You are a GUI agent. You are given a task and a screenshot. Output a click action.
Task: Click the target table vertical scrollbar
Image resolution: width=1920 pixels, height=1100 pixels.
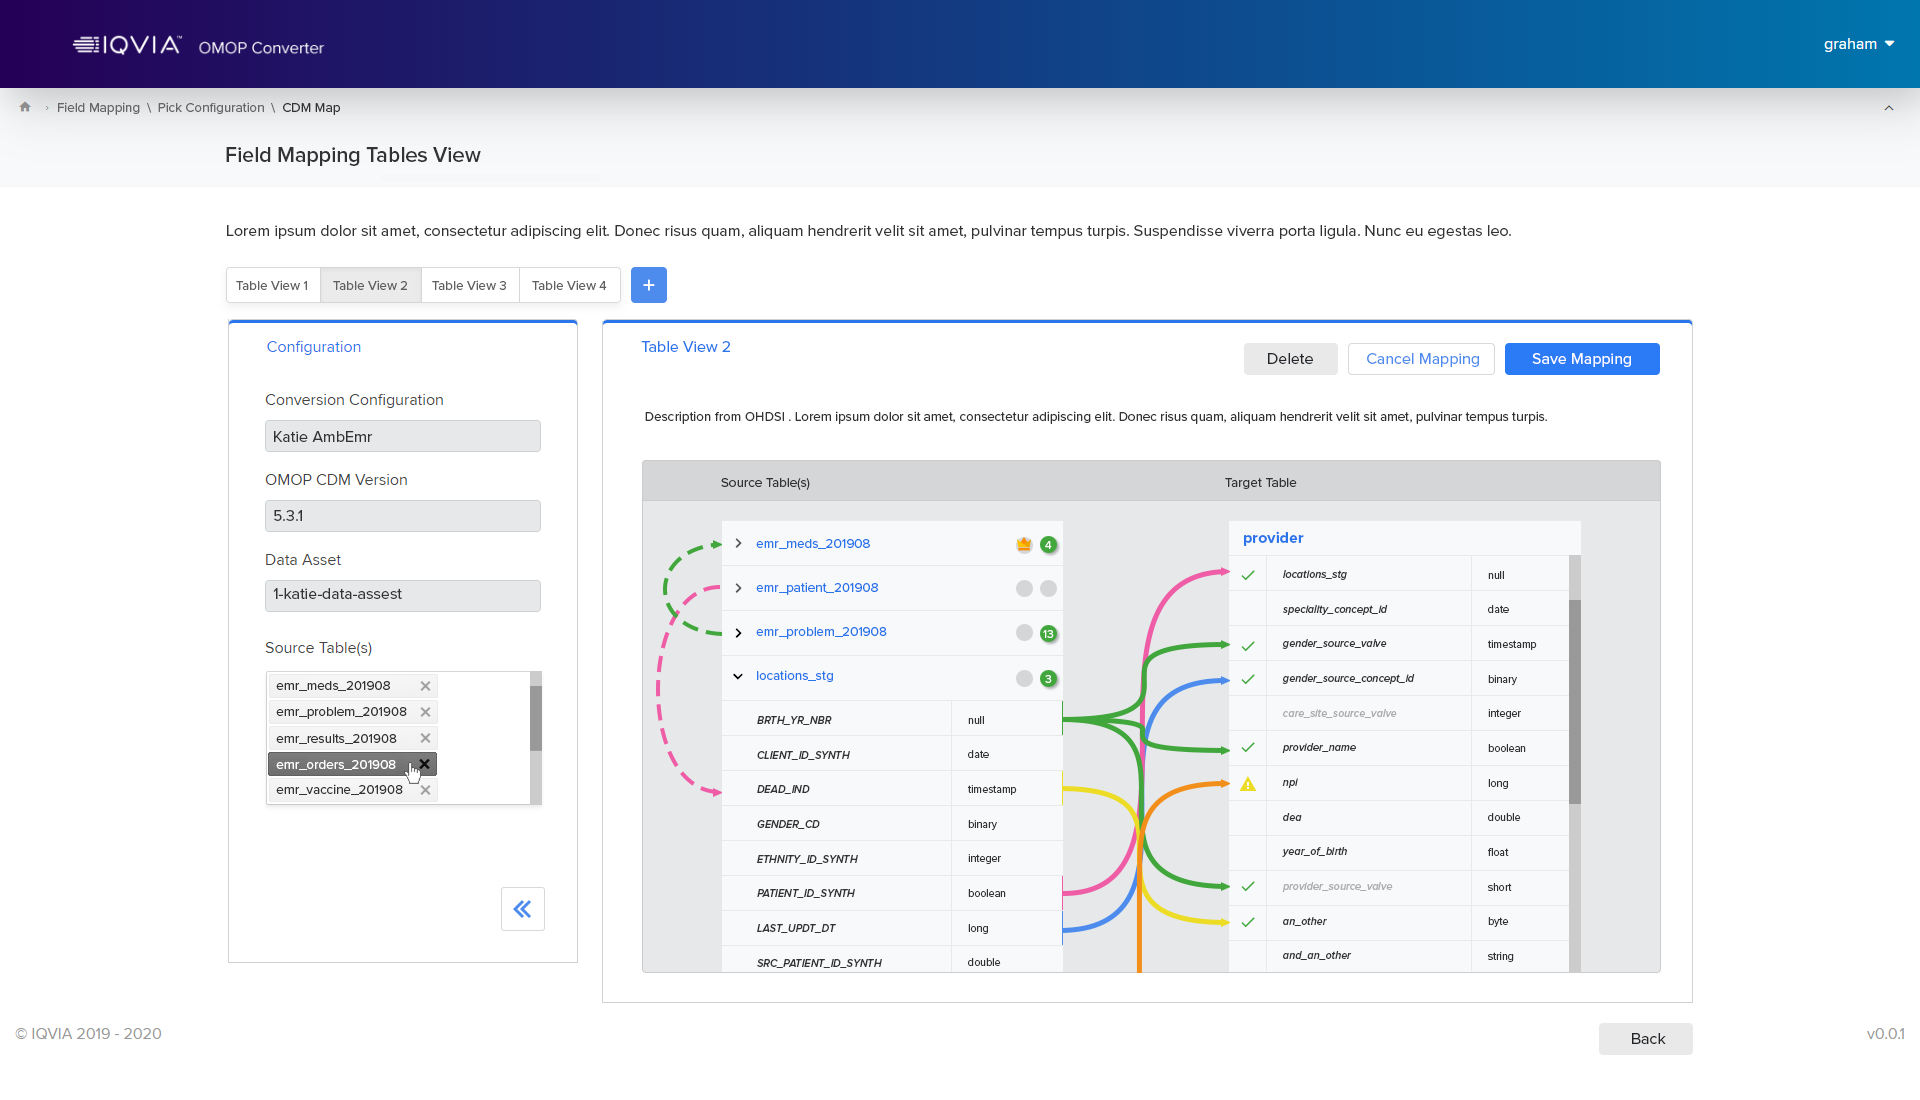[x=1574, y=700]
